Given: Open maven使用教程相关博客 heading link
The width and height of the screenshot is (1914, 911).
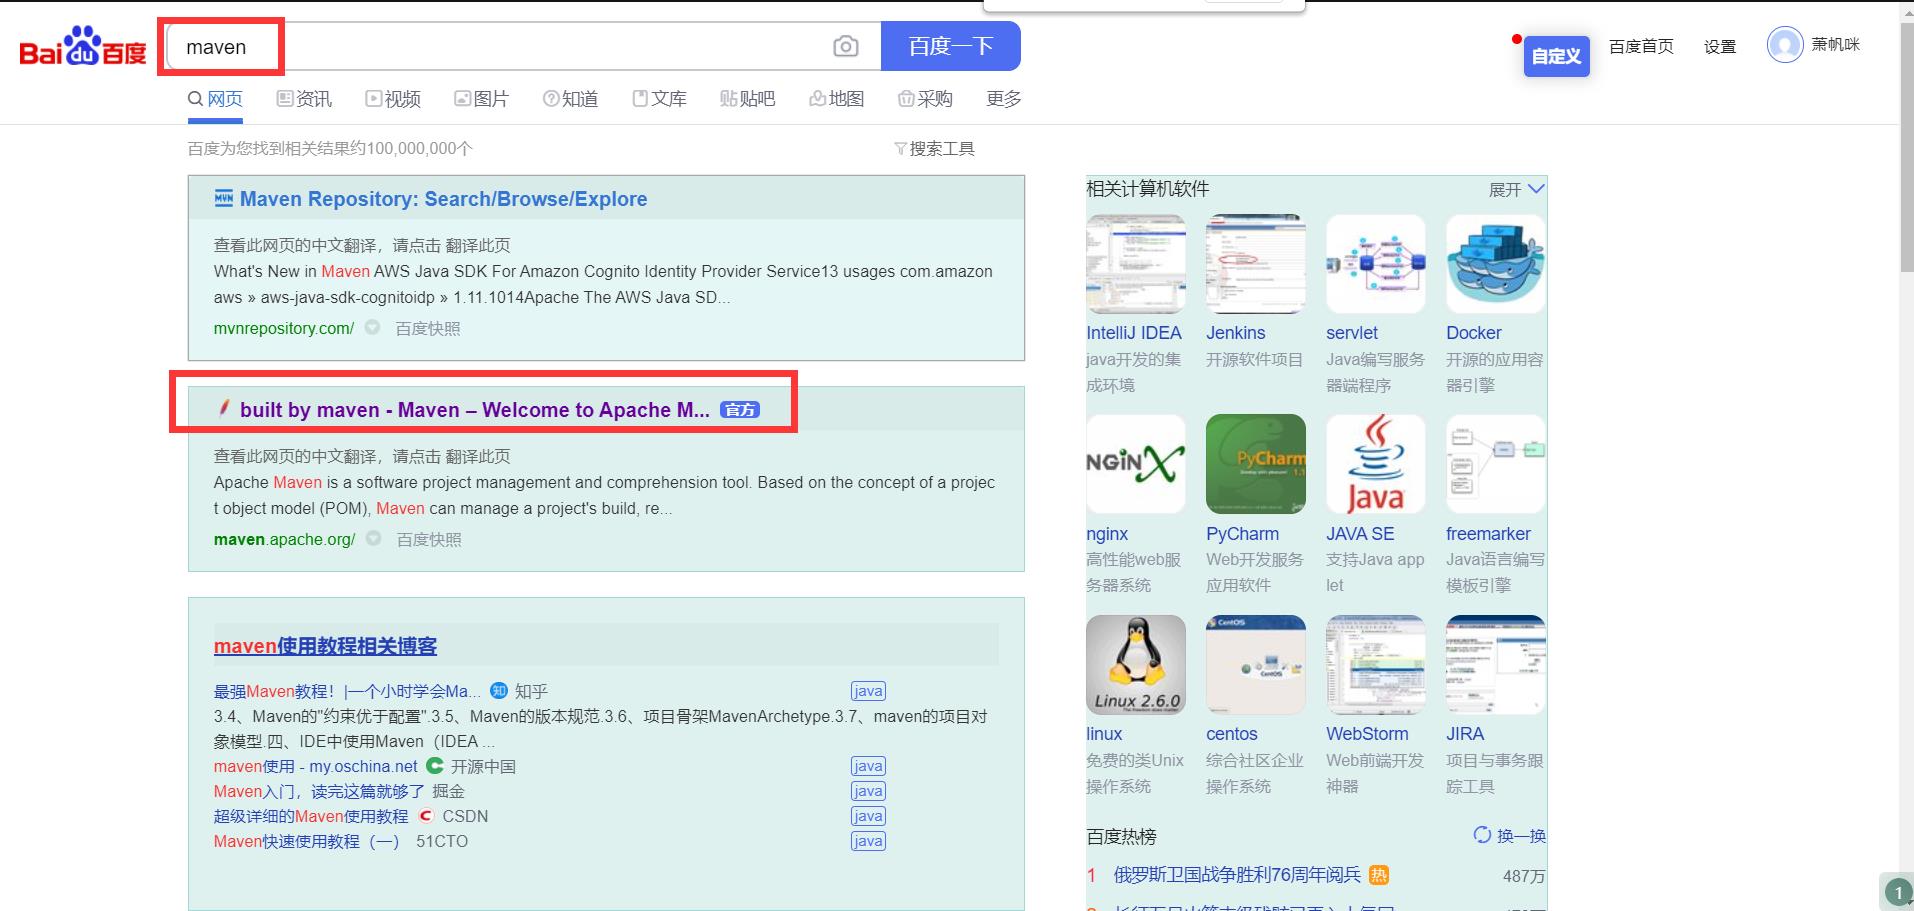Looking at the screenshot, I should point(325,646).
